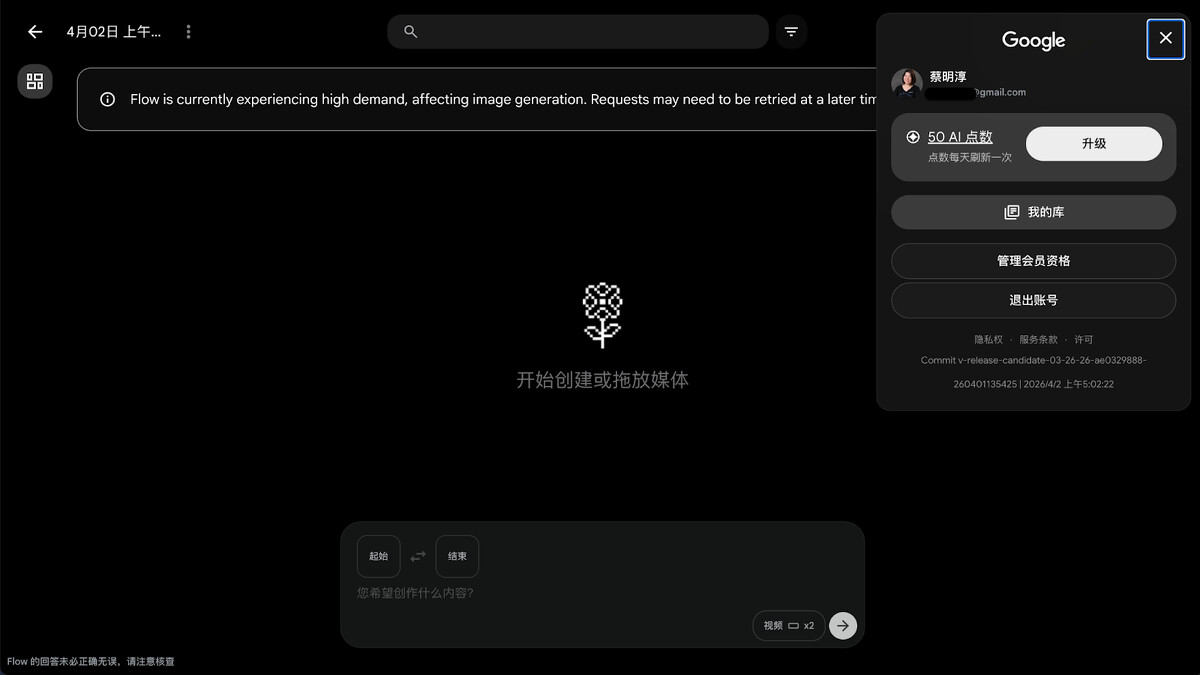Click the search magnifier icon
Viewport: 1200px width, 675px height.
pyautogui.click(x=410, y=32)
